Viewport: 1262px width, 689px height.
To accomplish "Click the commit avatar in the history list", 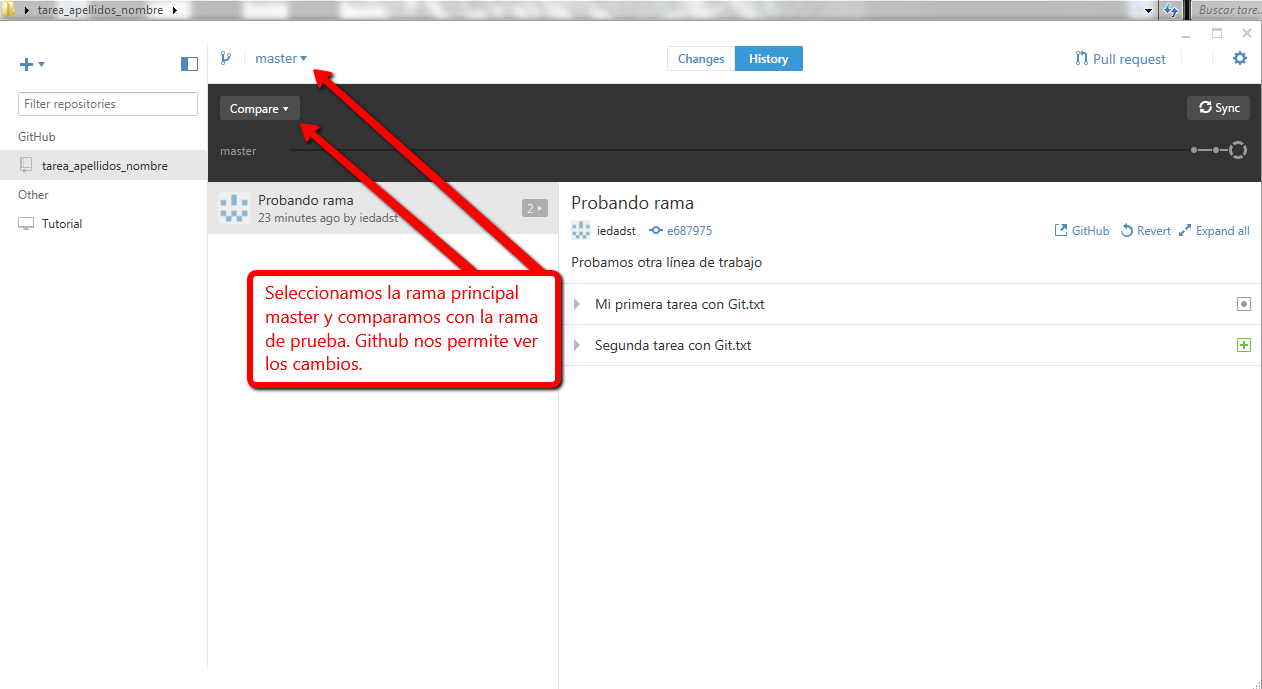I will (x=233, y=208).
